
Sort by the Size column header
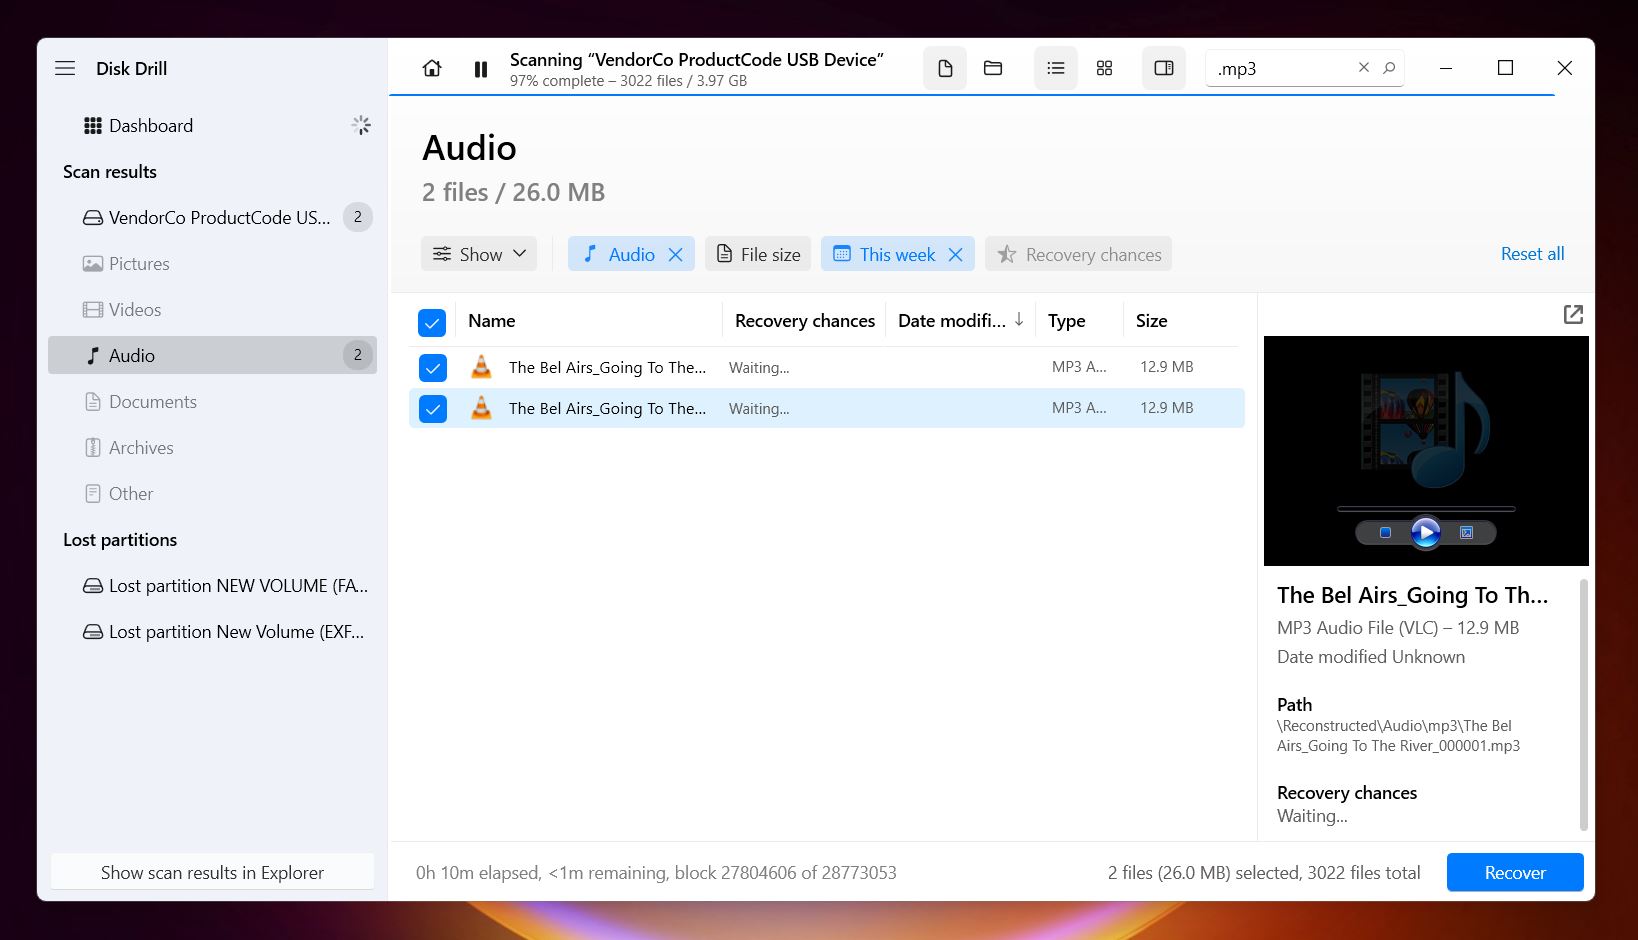point(1152,321)
